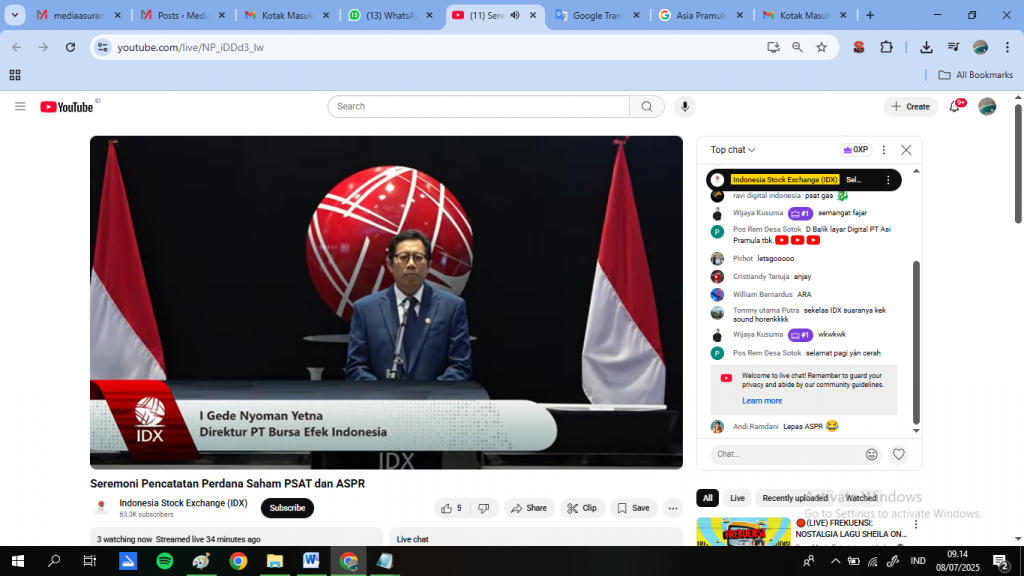
Task: Open the FREKUENSI live video thumbnail
Action: [743, 532]
